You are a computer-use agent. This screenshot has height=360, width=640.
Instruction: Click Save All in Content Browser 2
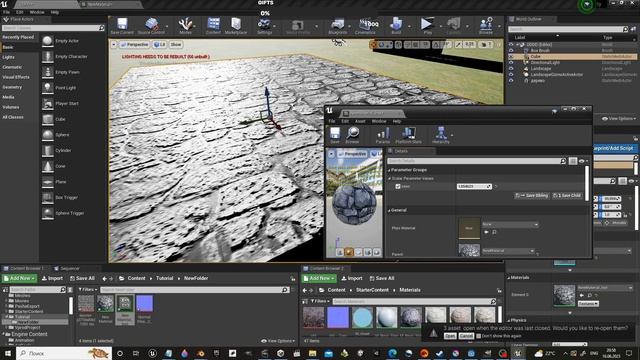382,278
